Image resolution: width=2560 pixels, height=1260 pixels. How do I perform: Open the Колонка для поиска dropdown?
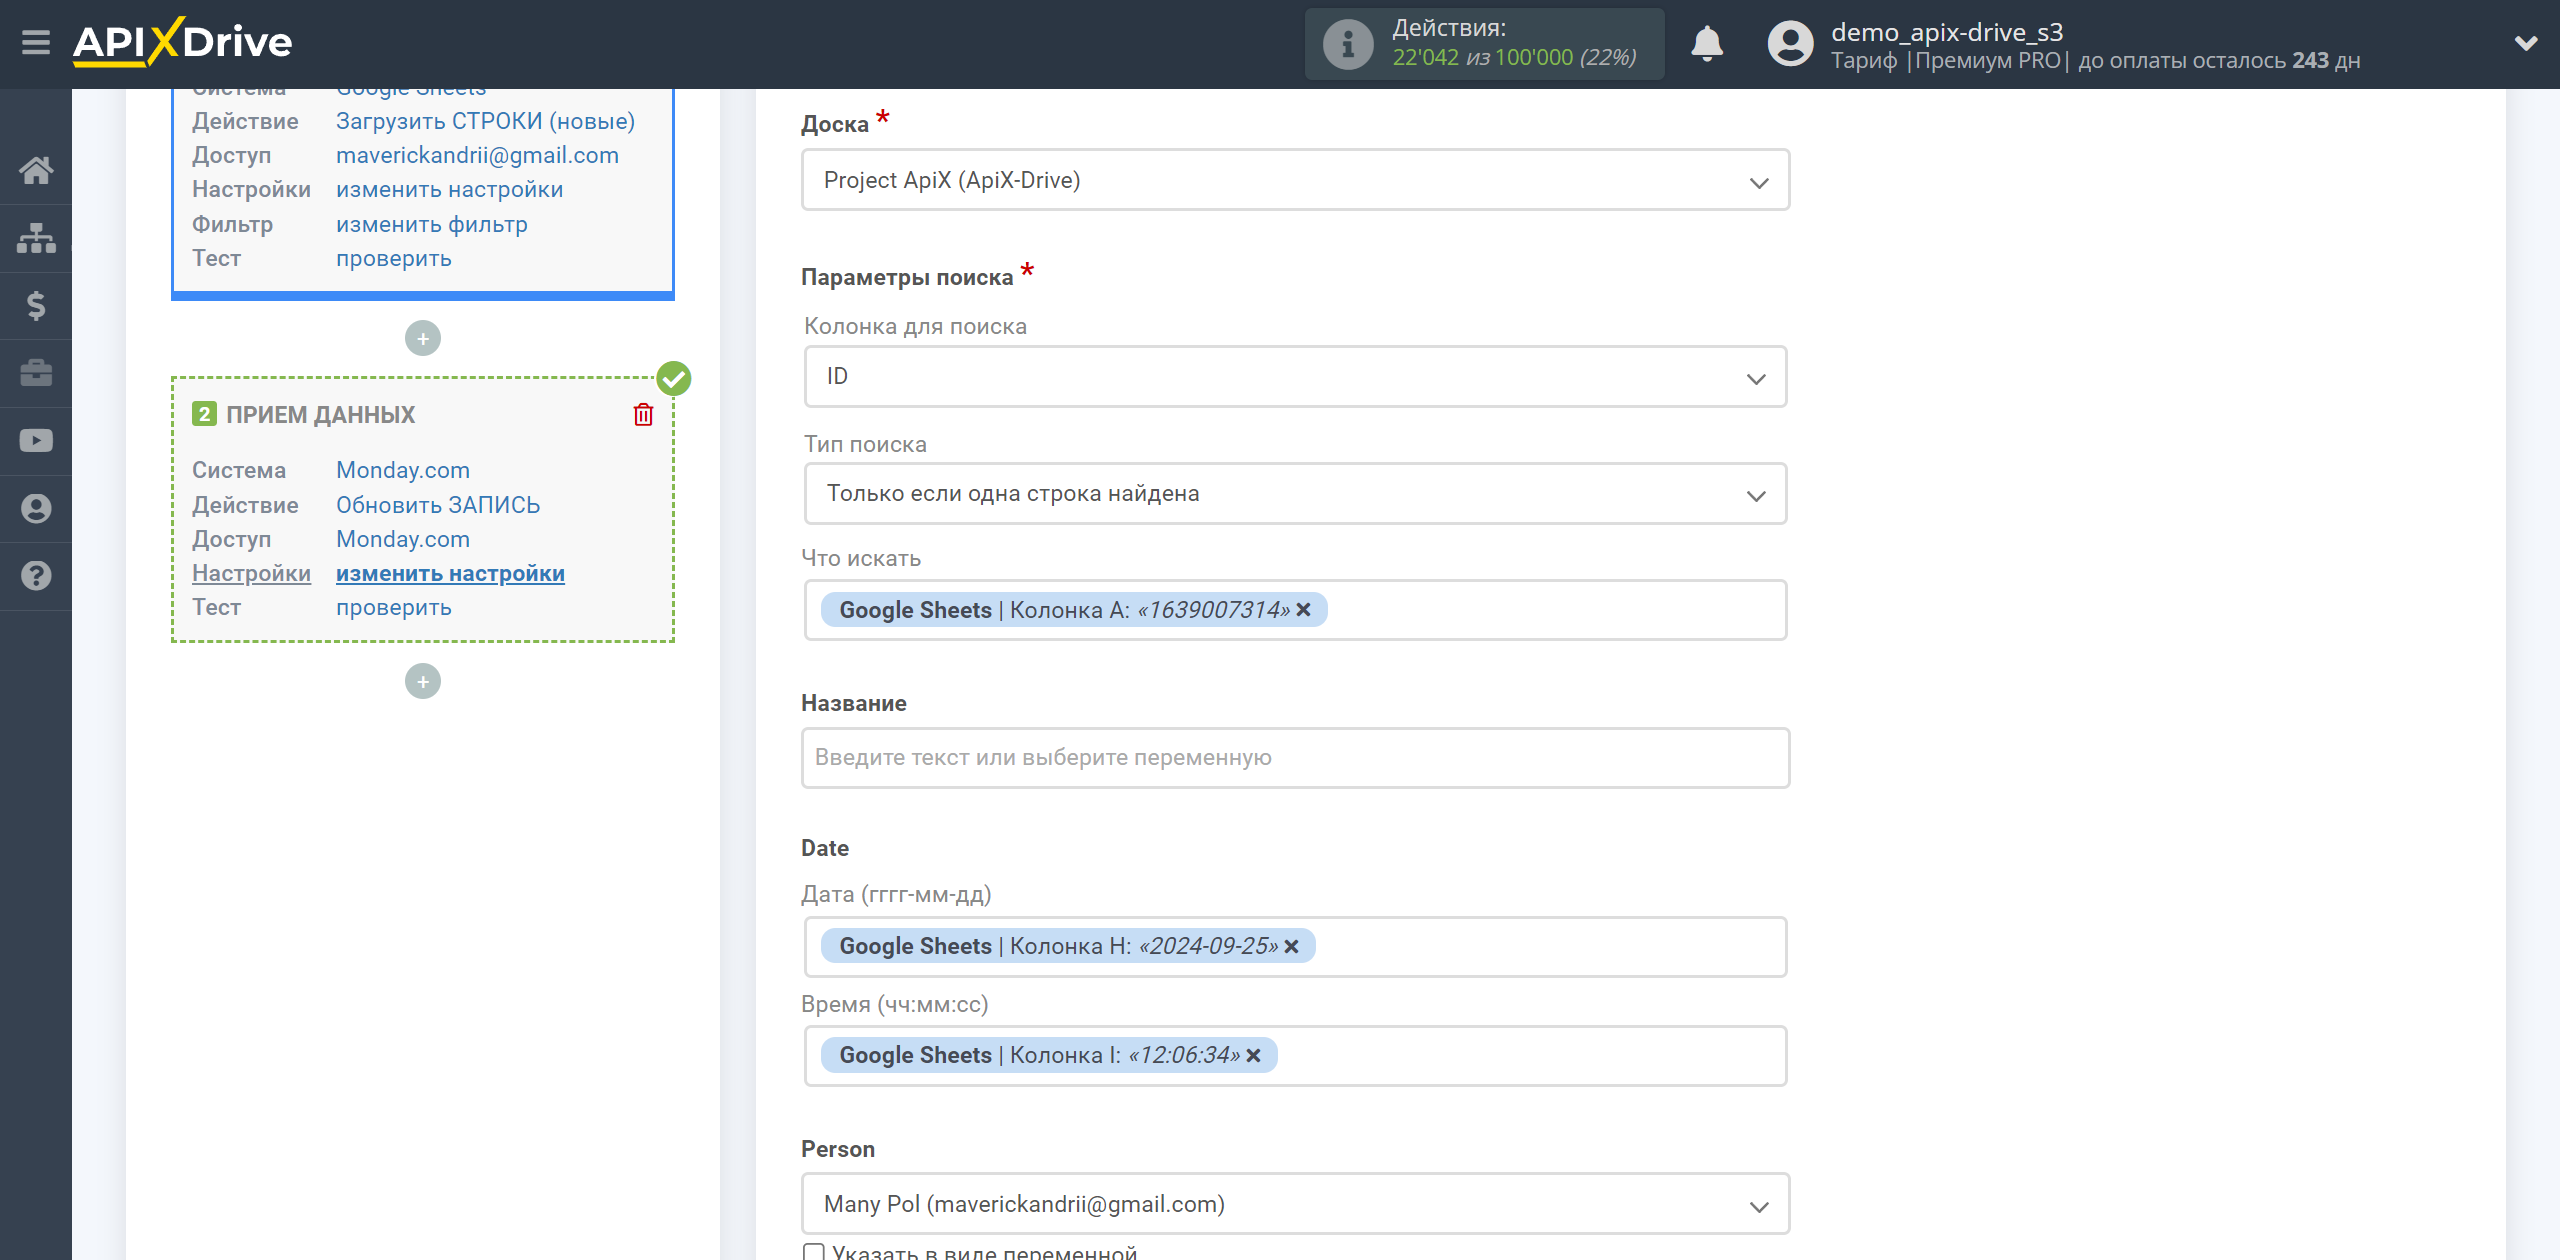(1295, 376)
